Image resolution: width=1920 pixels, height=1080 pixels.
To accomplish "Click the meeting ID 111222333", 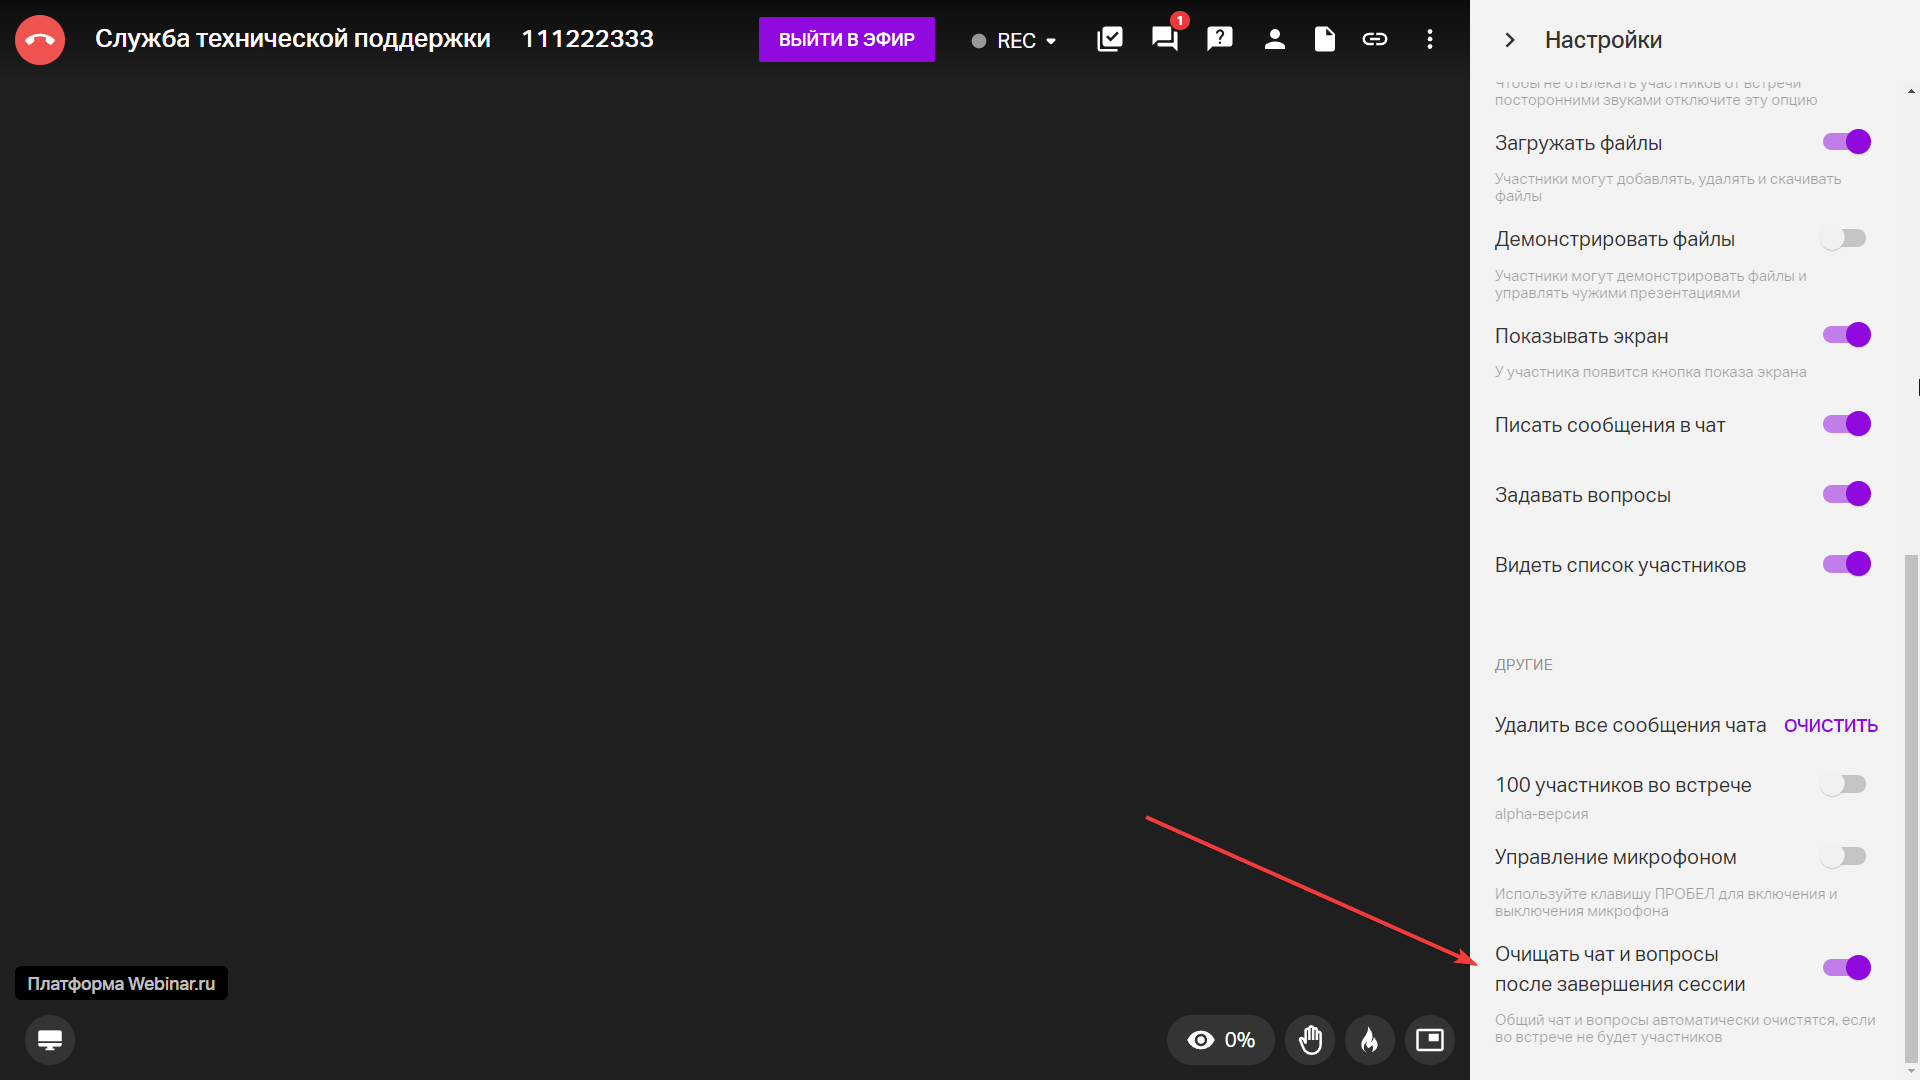I will coord(587,39).
